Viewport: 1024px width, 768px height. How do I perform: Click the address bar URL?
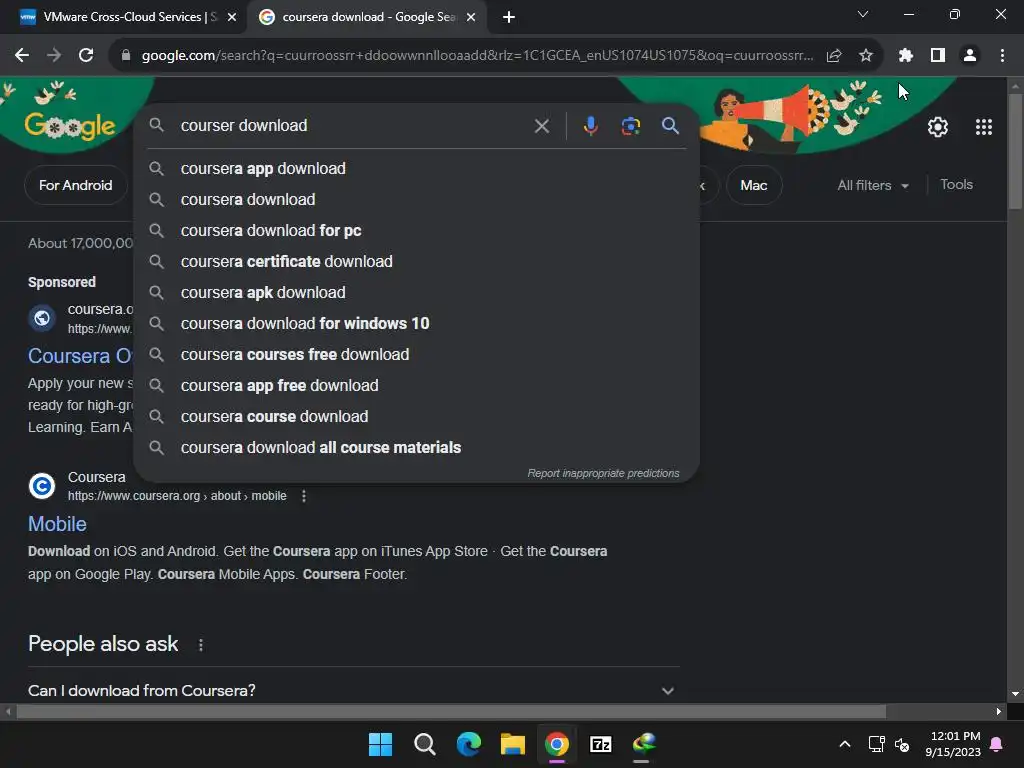pos(477,56)
